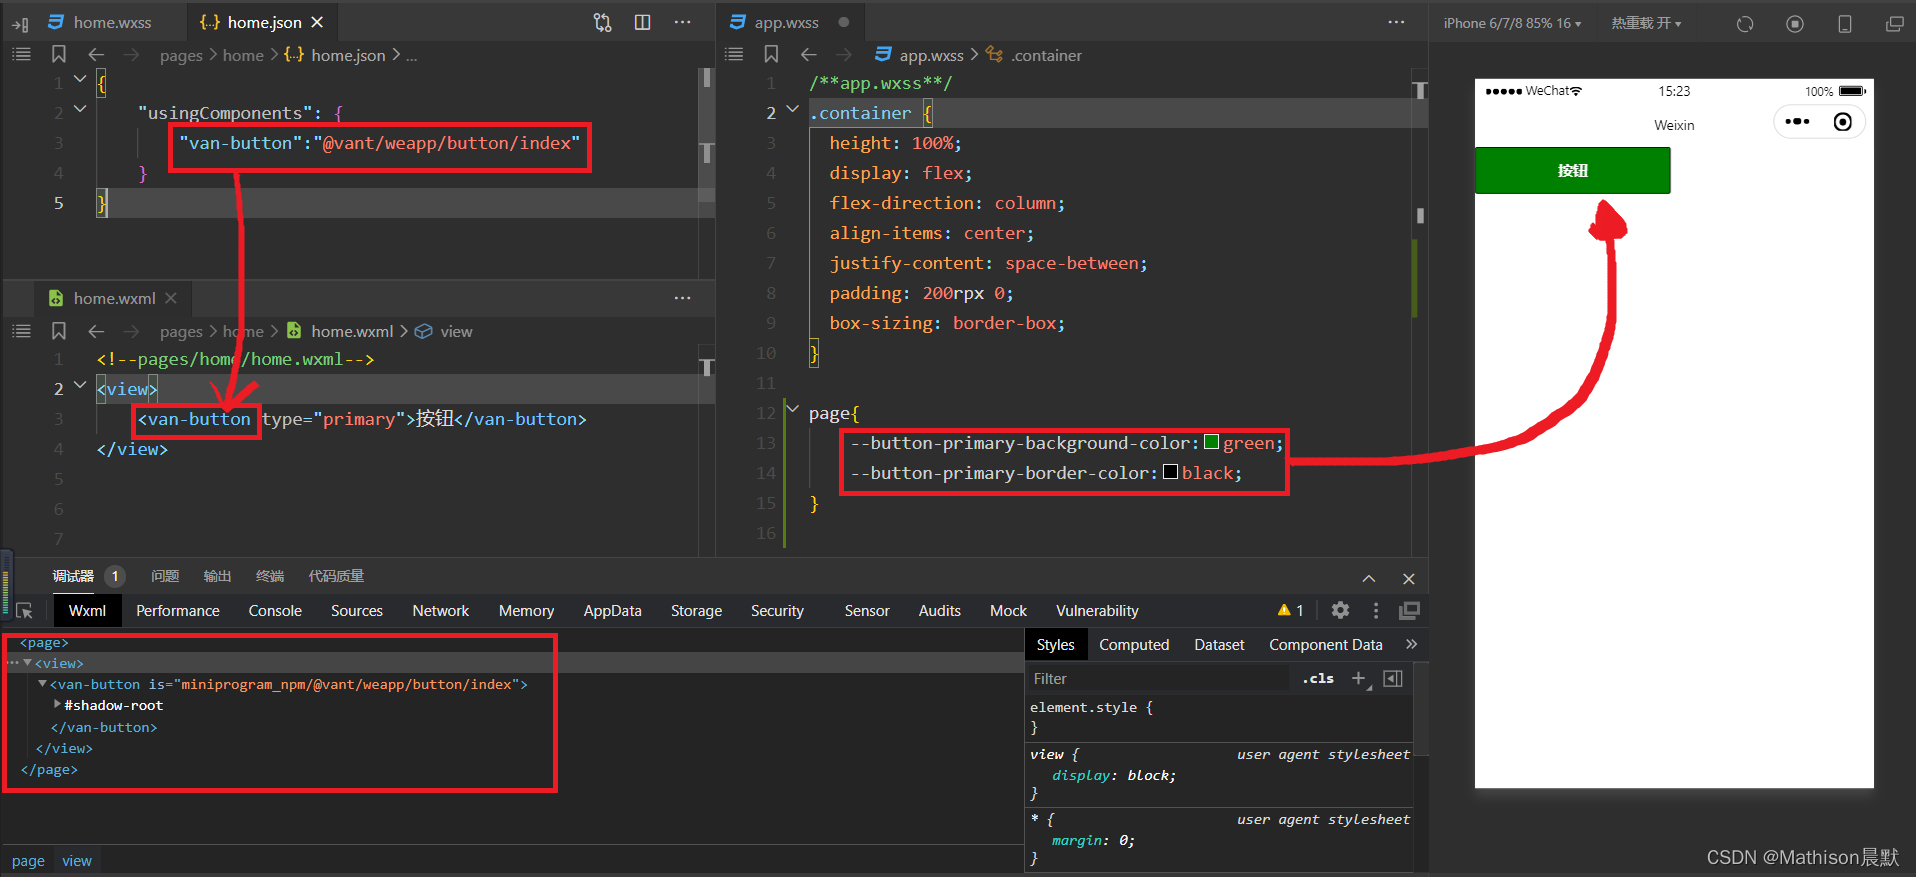Viewport: 1916px width, 877px height.
Task: Go back arrow in app.wxss breadcrumb bar
Action: point(808,54)
